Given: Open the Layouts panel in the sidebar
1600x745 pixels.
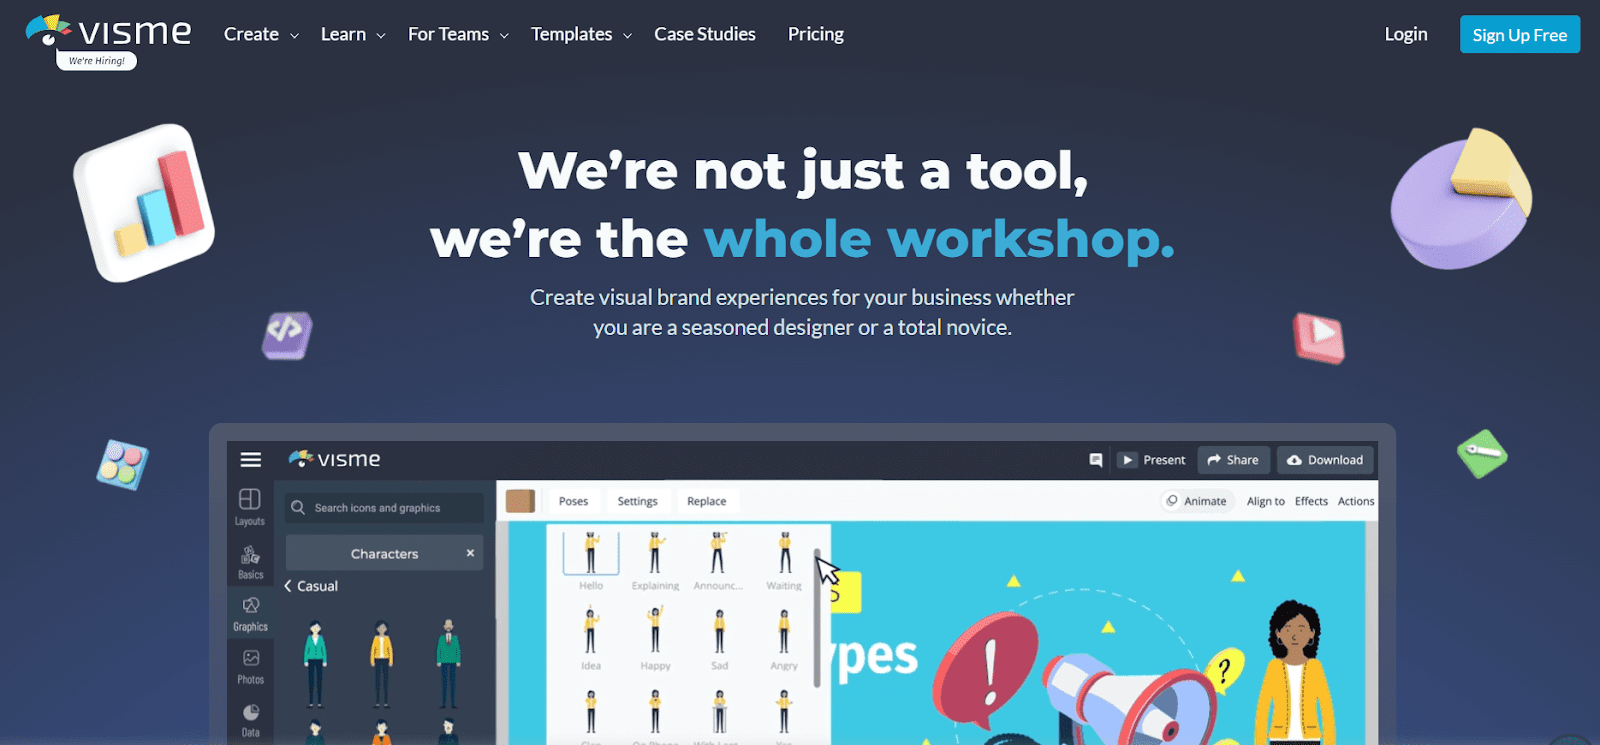Looking at the screenshot, I should coord(250,506).
